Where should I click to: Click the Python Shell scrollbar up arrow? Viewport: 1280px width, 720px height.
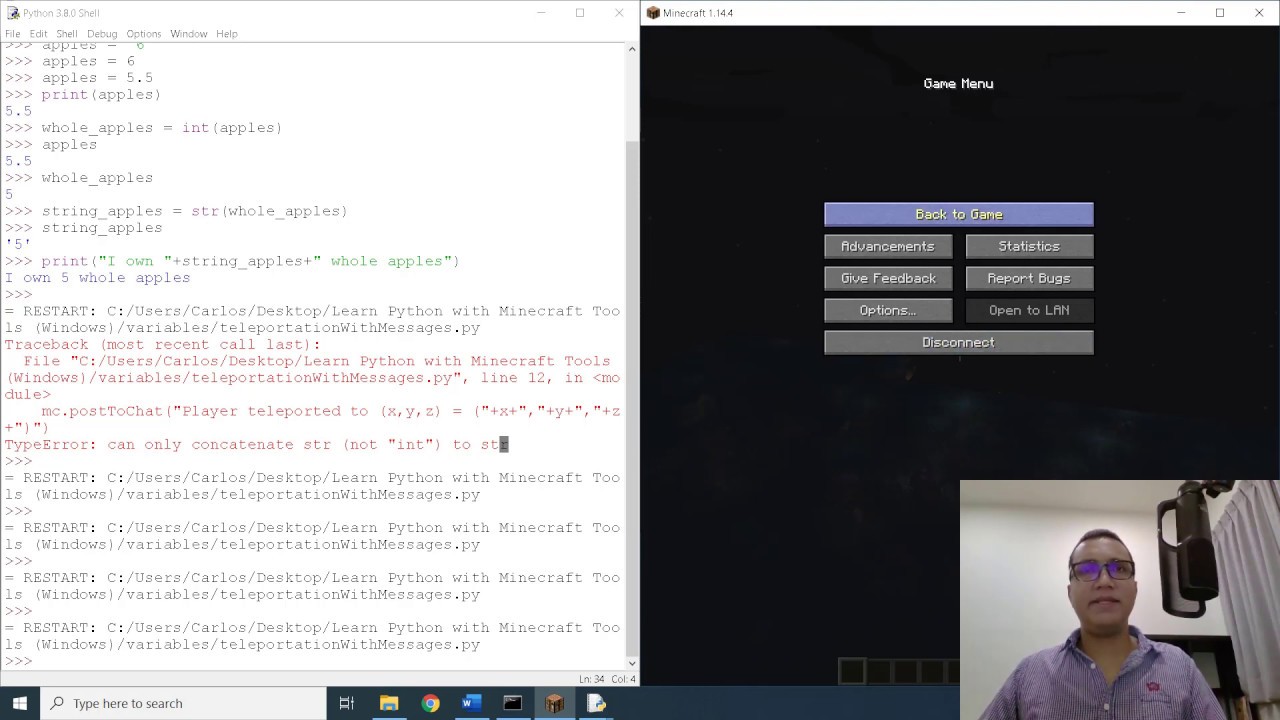632,47
